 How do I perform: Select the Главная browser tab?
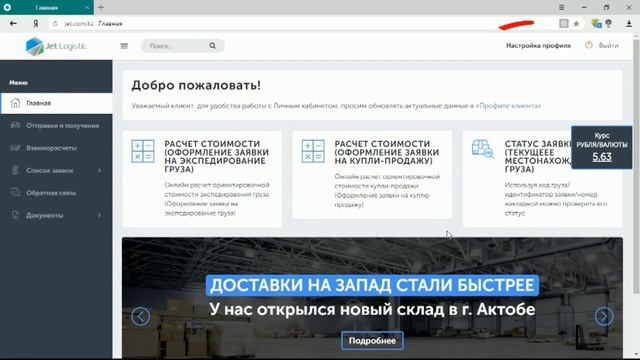[47, 7]
